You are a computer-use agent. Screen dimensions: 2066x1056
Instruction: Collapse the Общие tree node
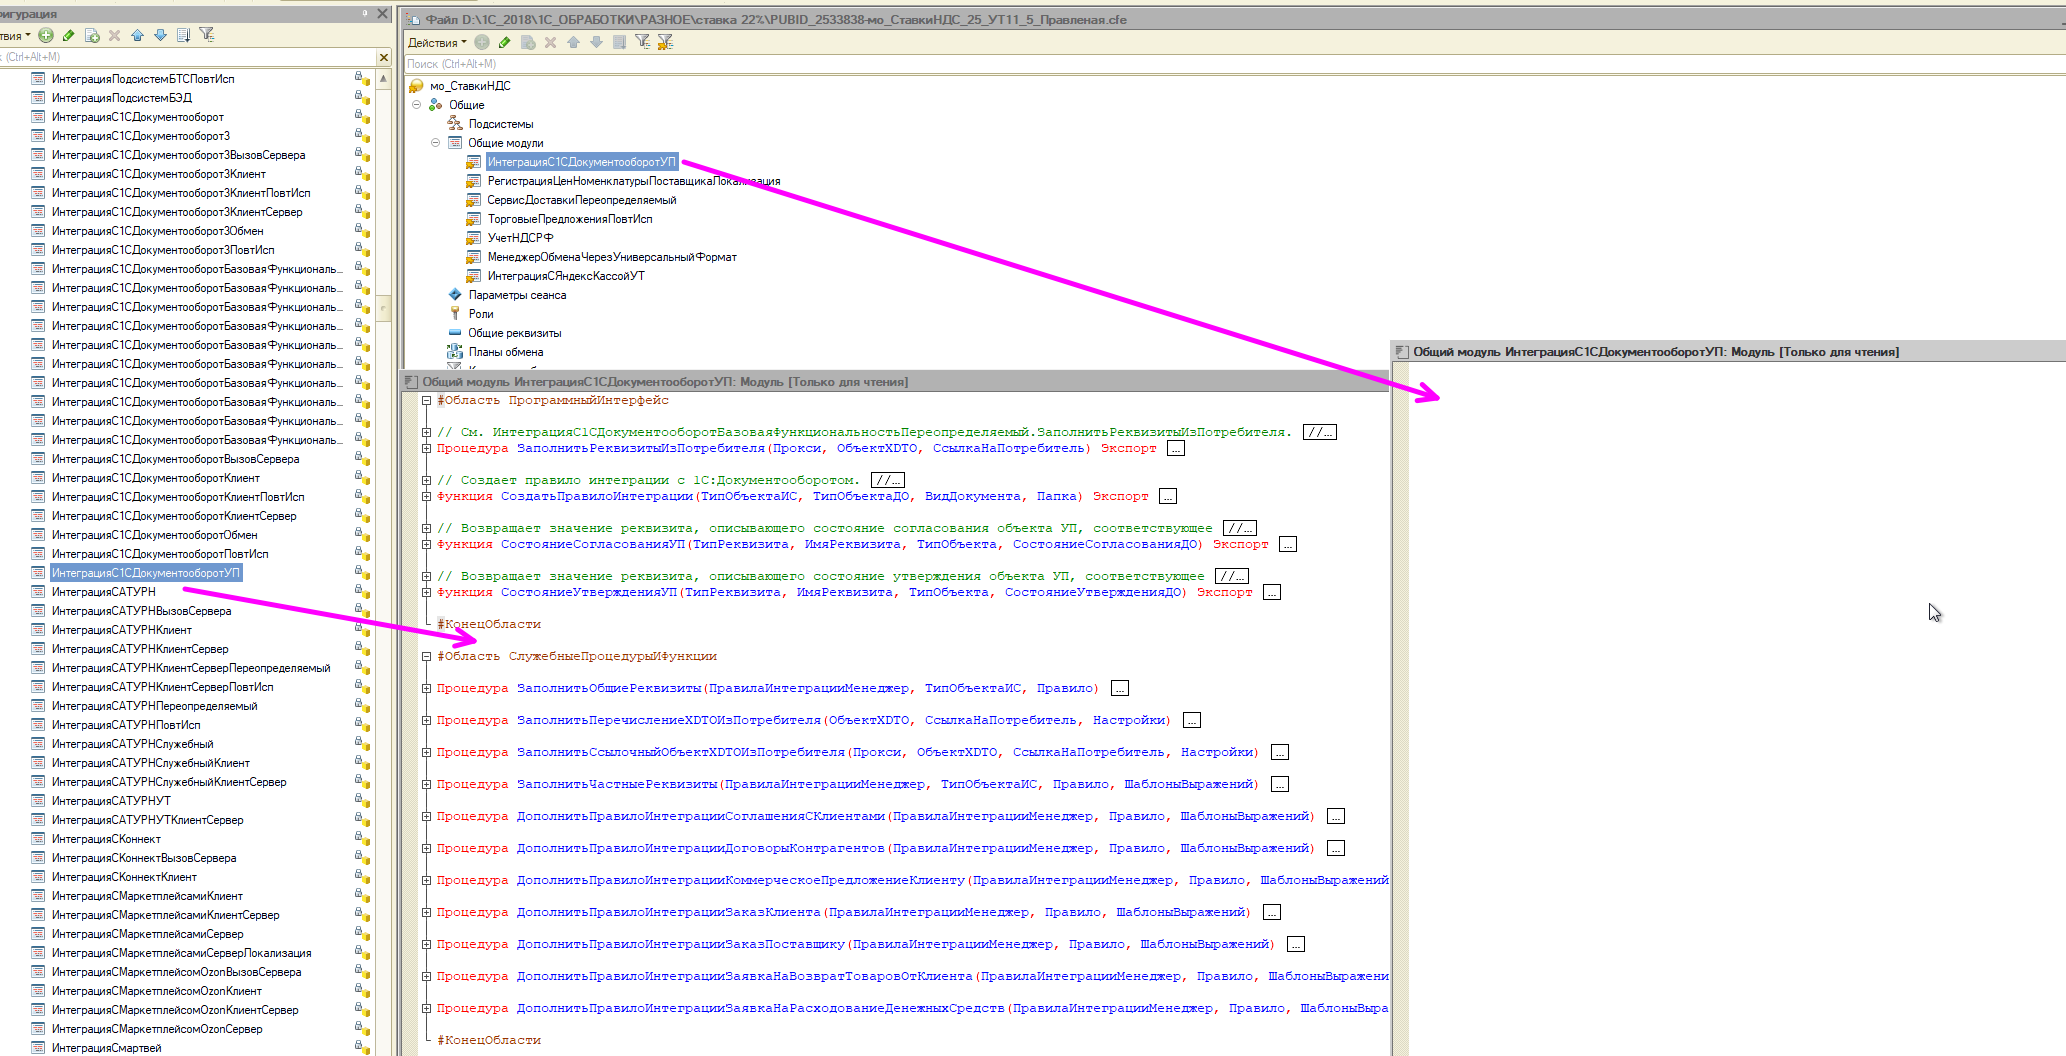417,105
